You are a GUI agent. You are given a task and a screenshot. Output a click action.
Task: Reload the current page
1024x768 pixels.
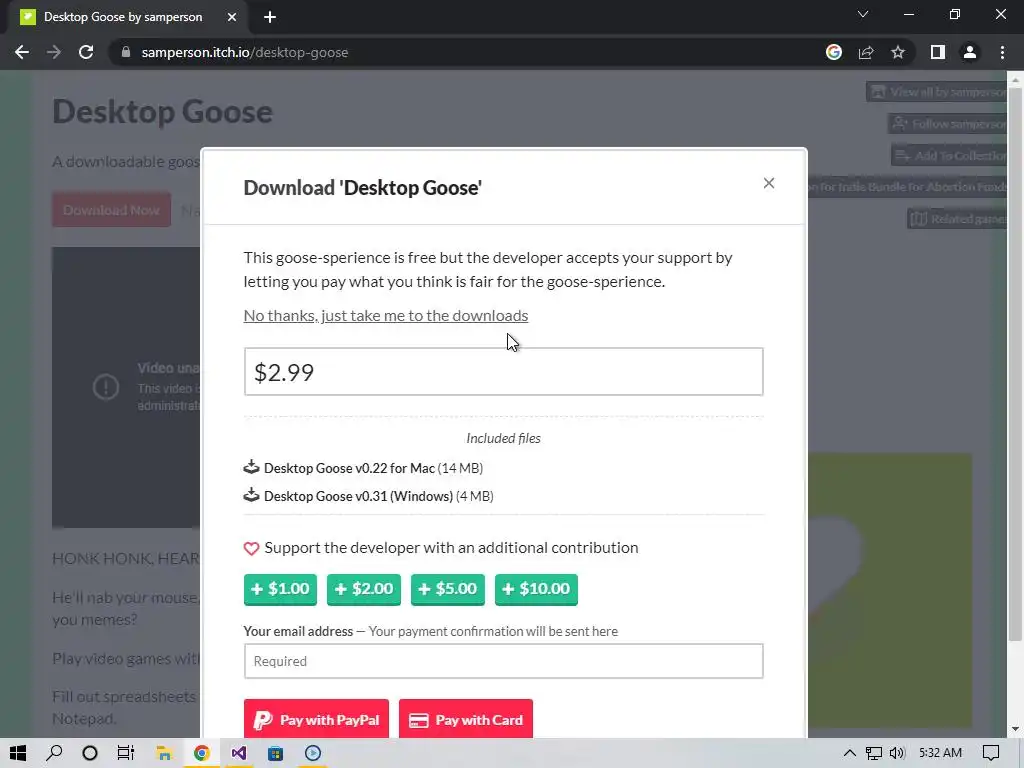tap(86, 52)
